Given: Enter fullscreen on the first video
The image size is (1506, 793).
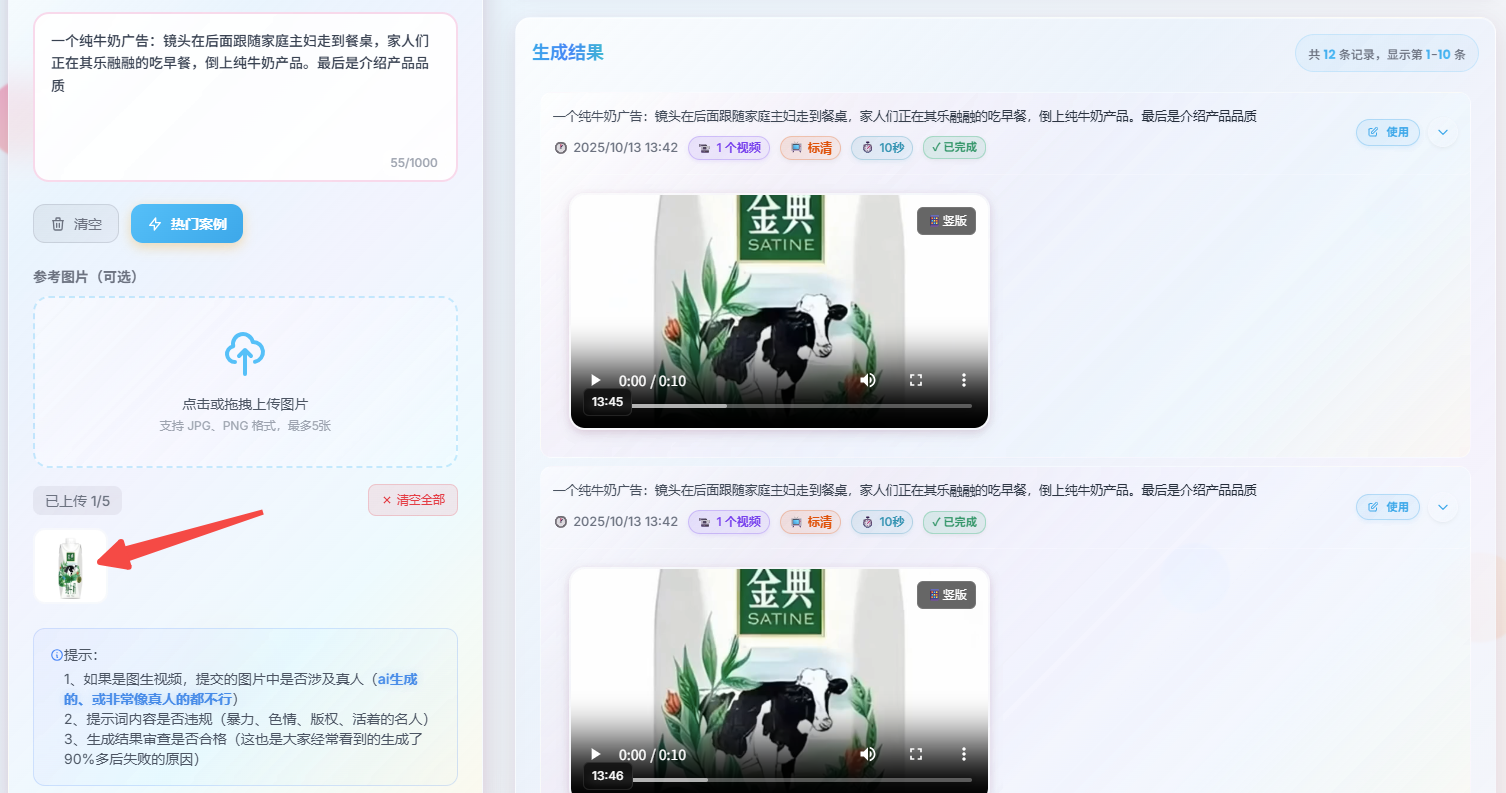Looking at the screenshot, I should pos(915,380).
